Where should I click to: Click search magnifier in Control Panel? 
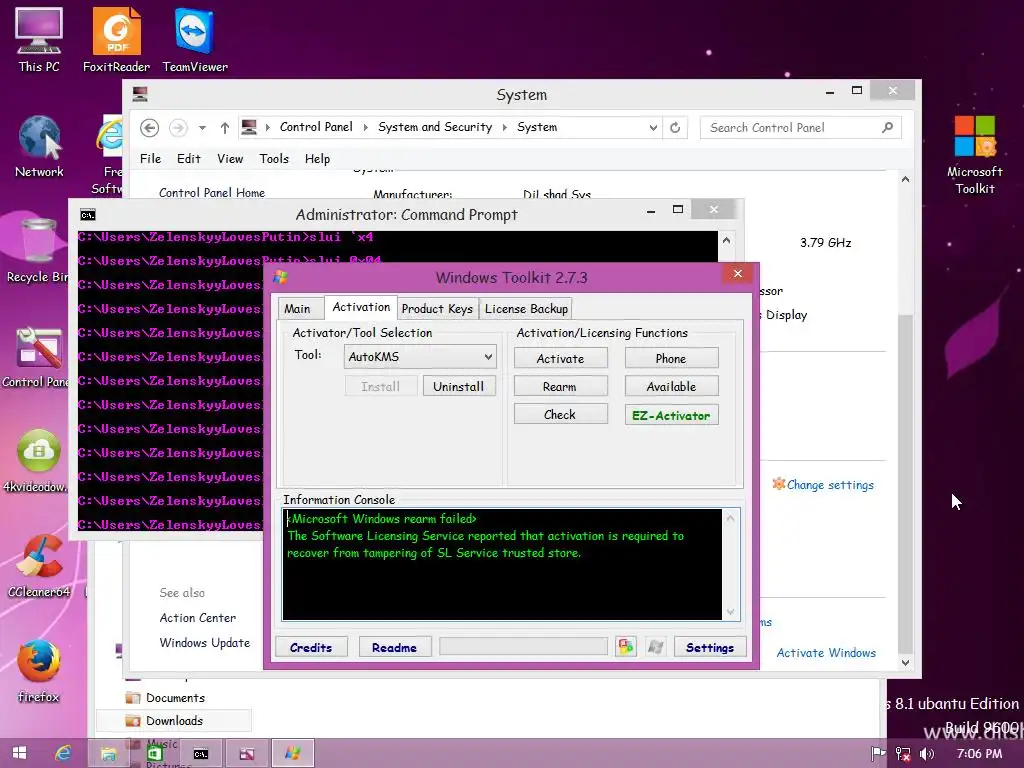[x=887, y=127]
